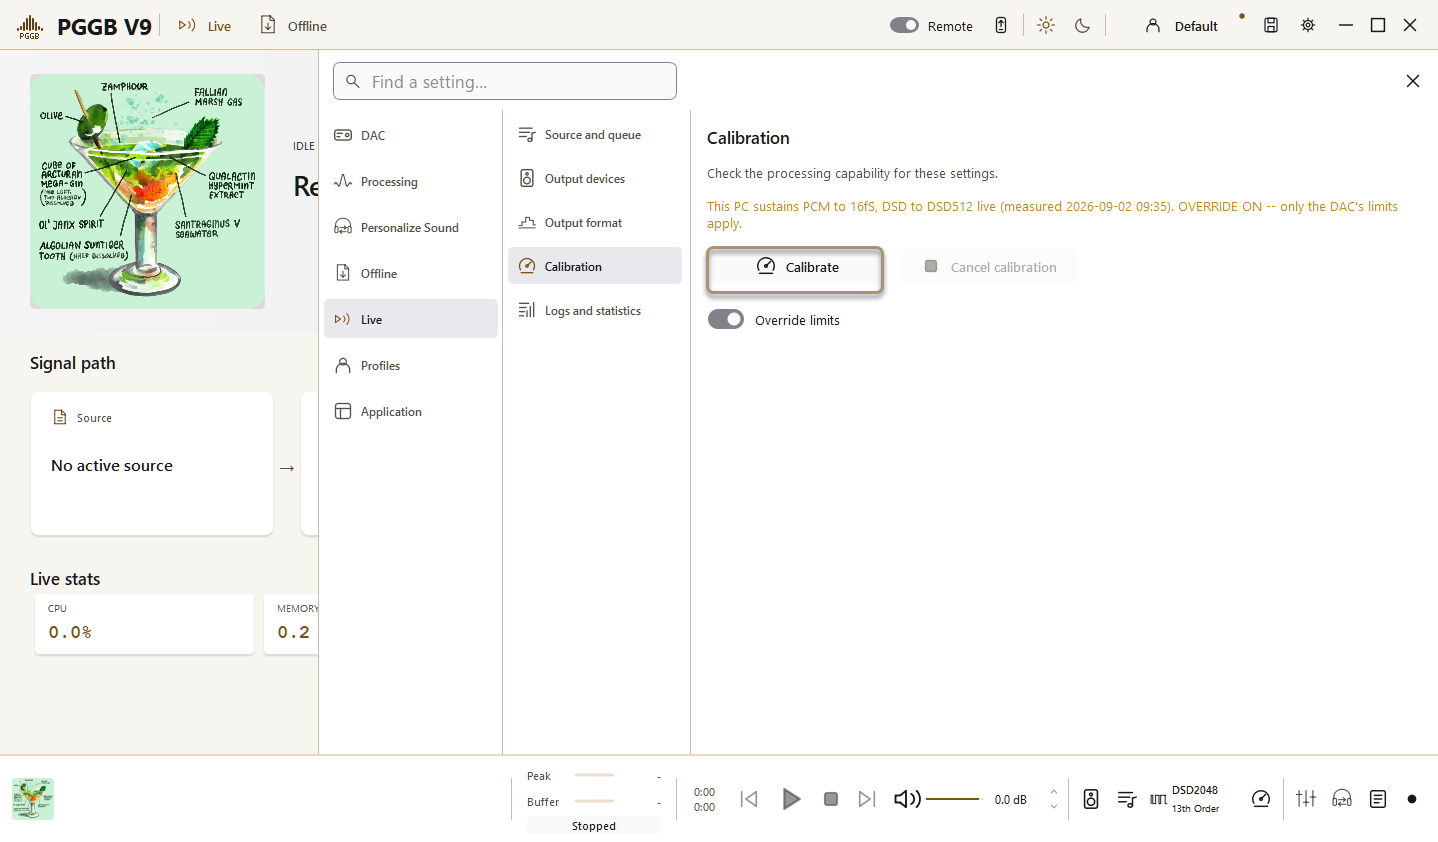Adjust the volume slider
1438x842 pixels.
click(x=954, y=799)
